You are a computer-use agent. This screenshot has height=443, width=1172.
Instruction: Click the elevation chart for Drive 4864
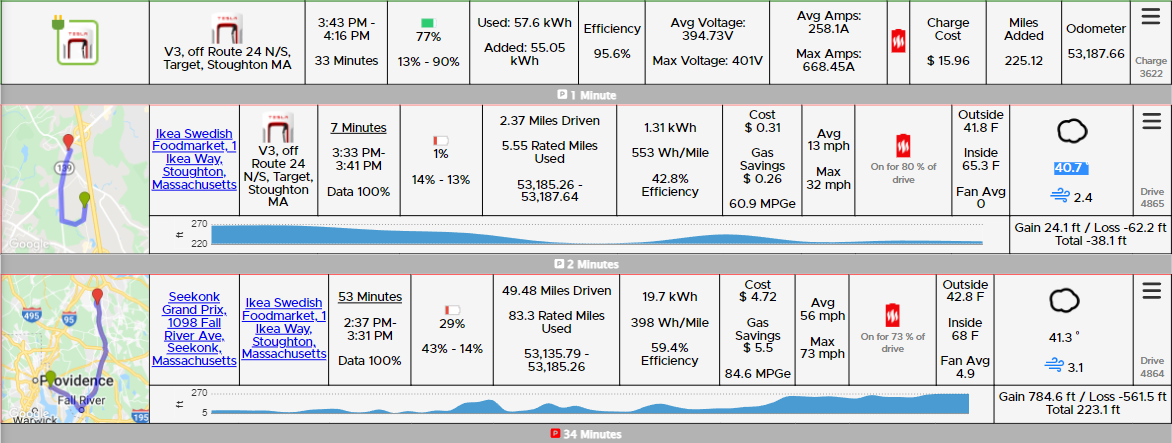tap(590, 404)
